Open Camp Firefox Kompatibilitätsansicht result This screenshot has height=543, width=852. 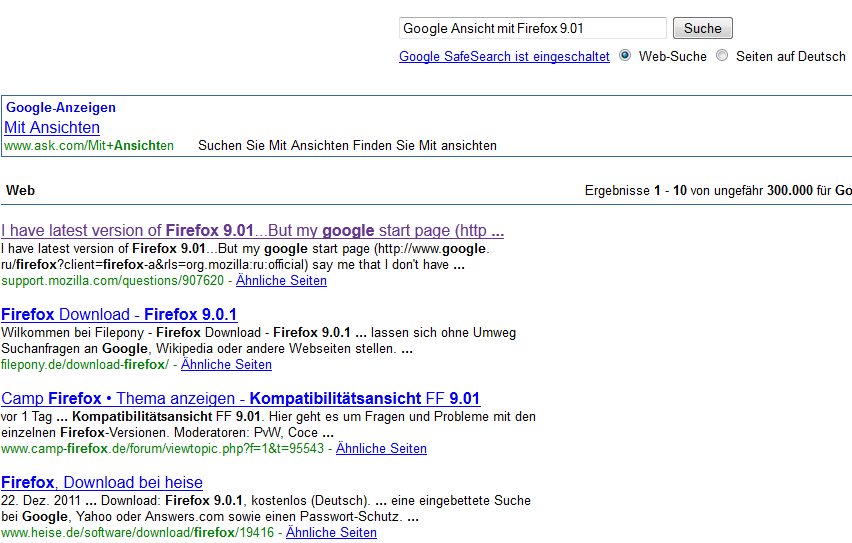(x=241, y=399)
